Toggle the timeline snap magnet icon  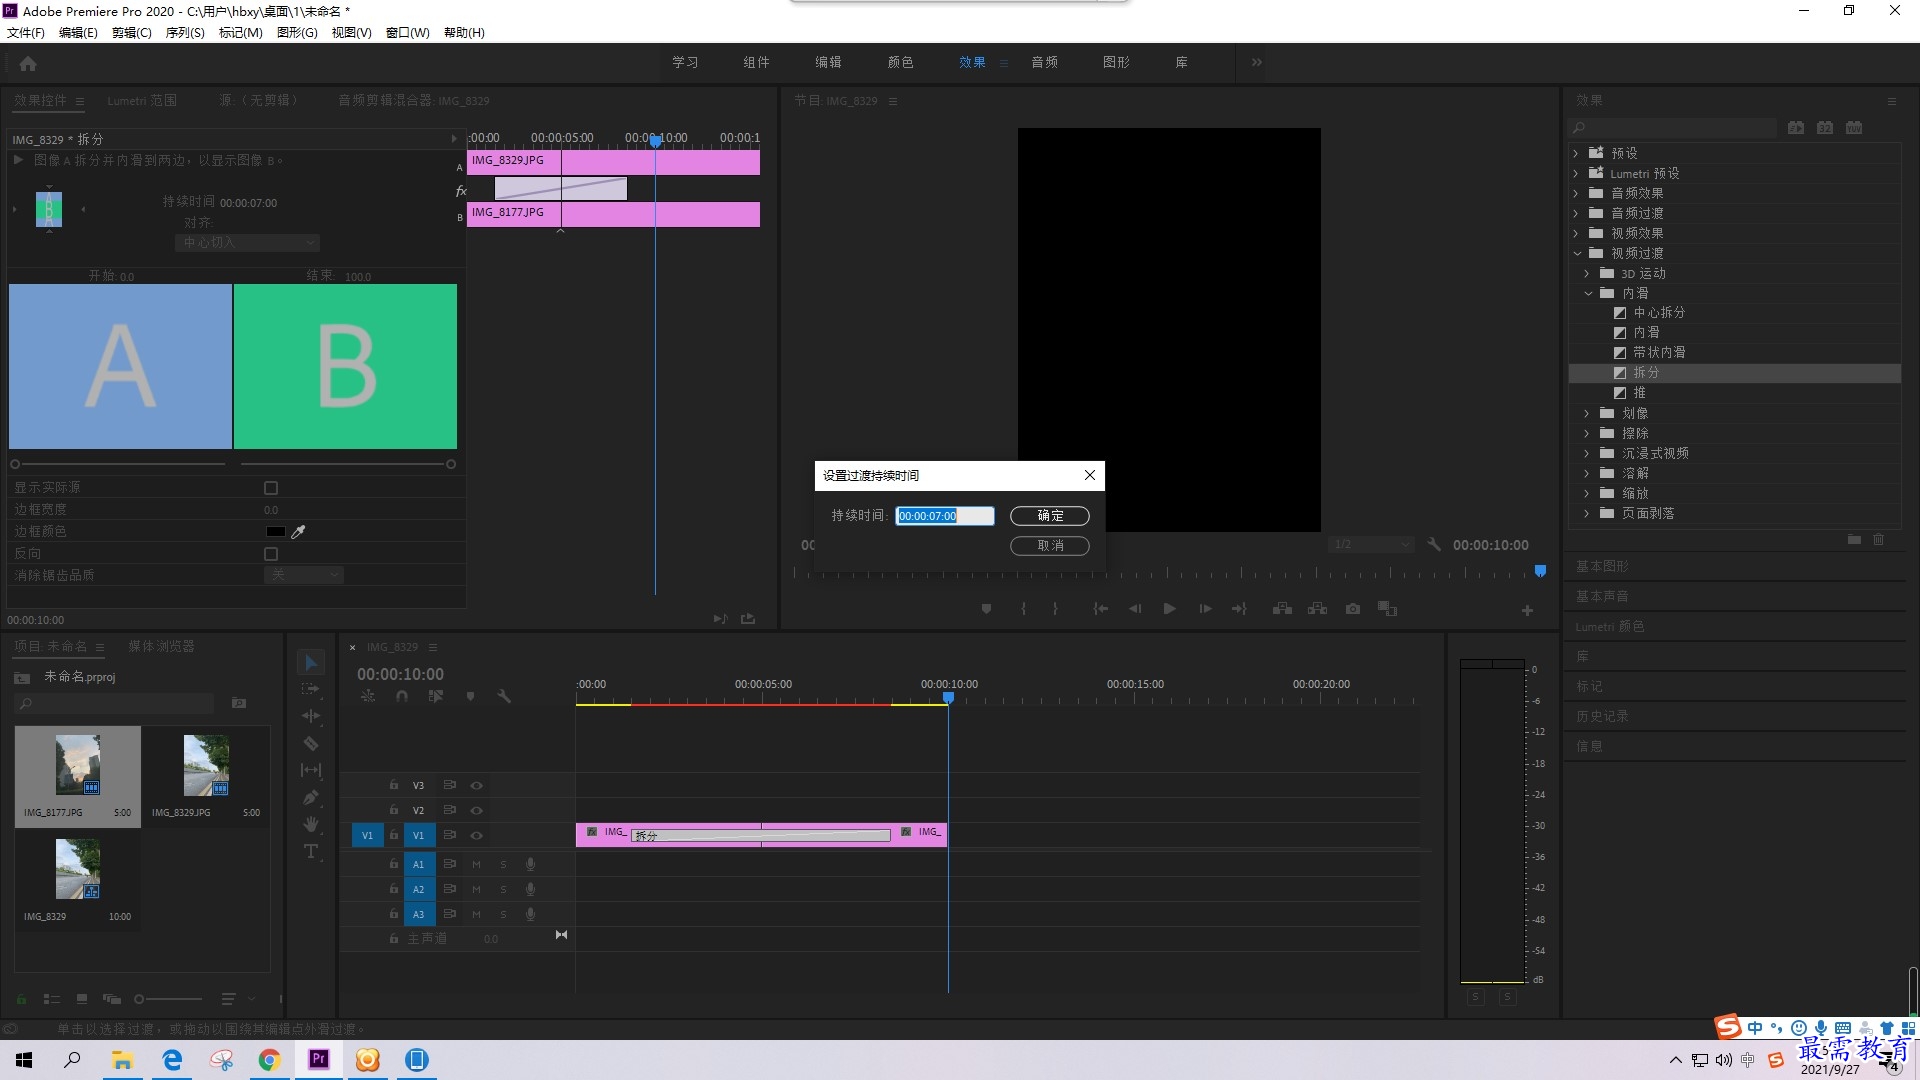(401, 696)
